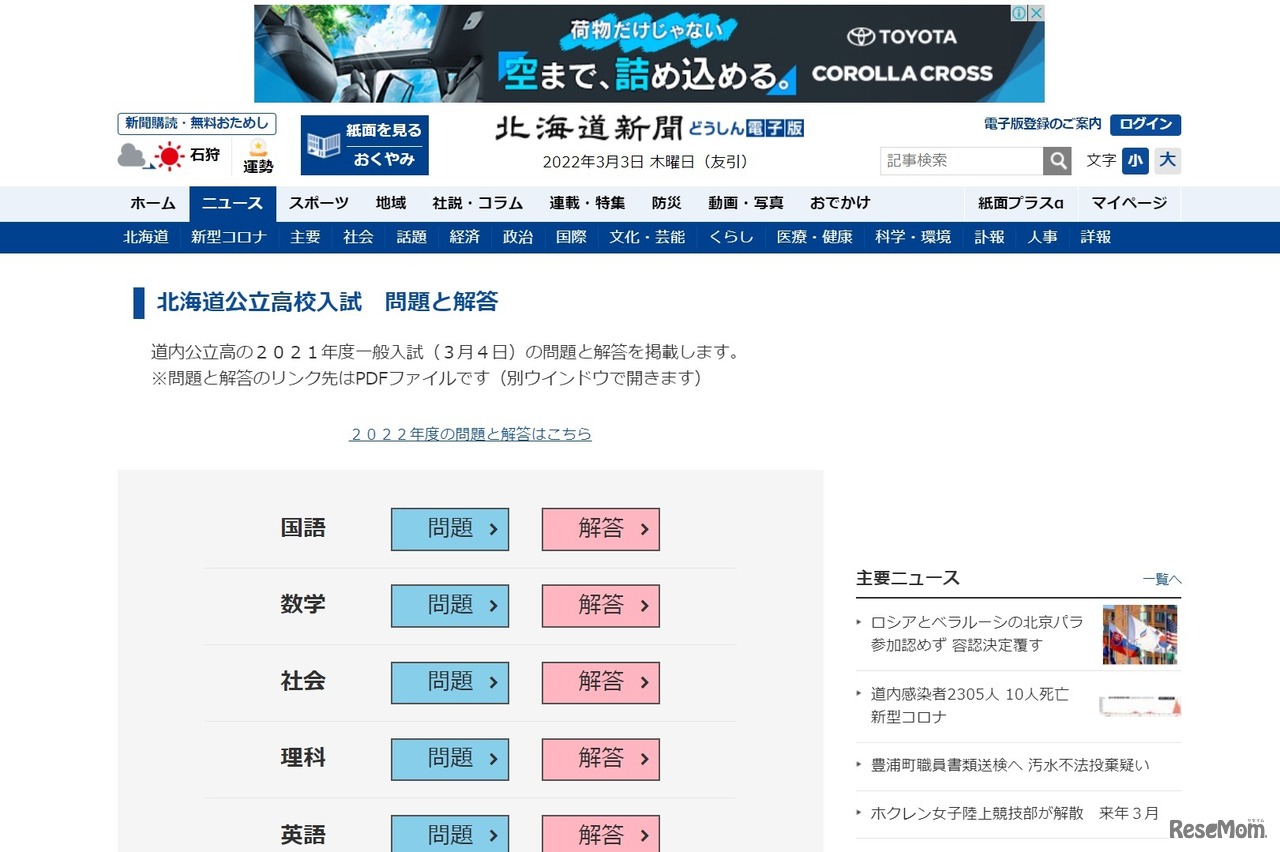
Task: Toggle 大 large font size
Action: (1166, 160)
